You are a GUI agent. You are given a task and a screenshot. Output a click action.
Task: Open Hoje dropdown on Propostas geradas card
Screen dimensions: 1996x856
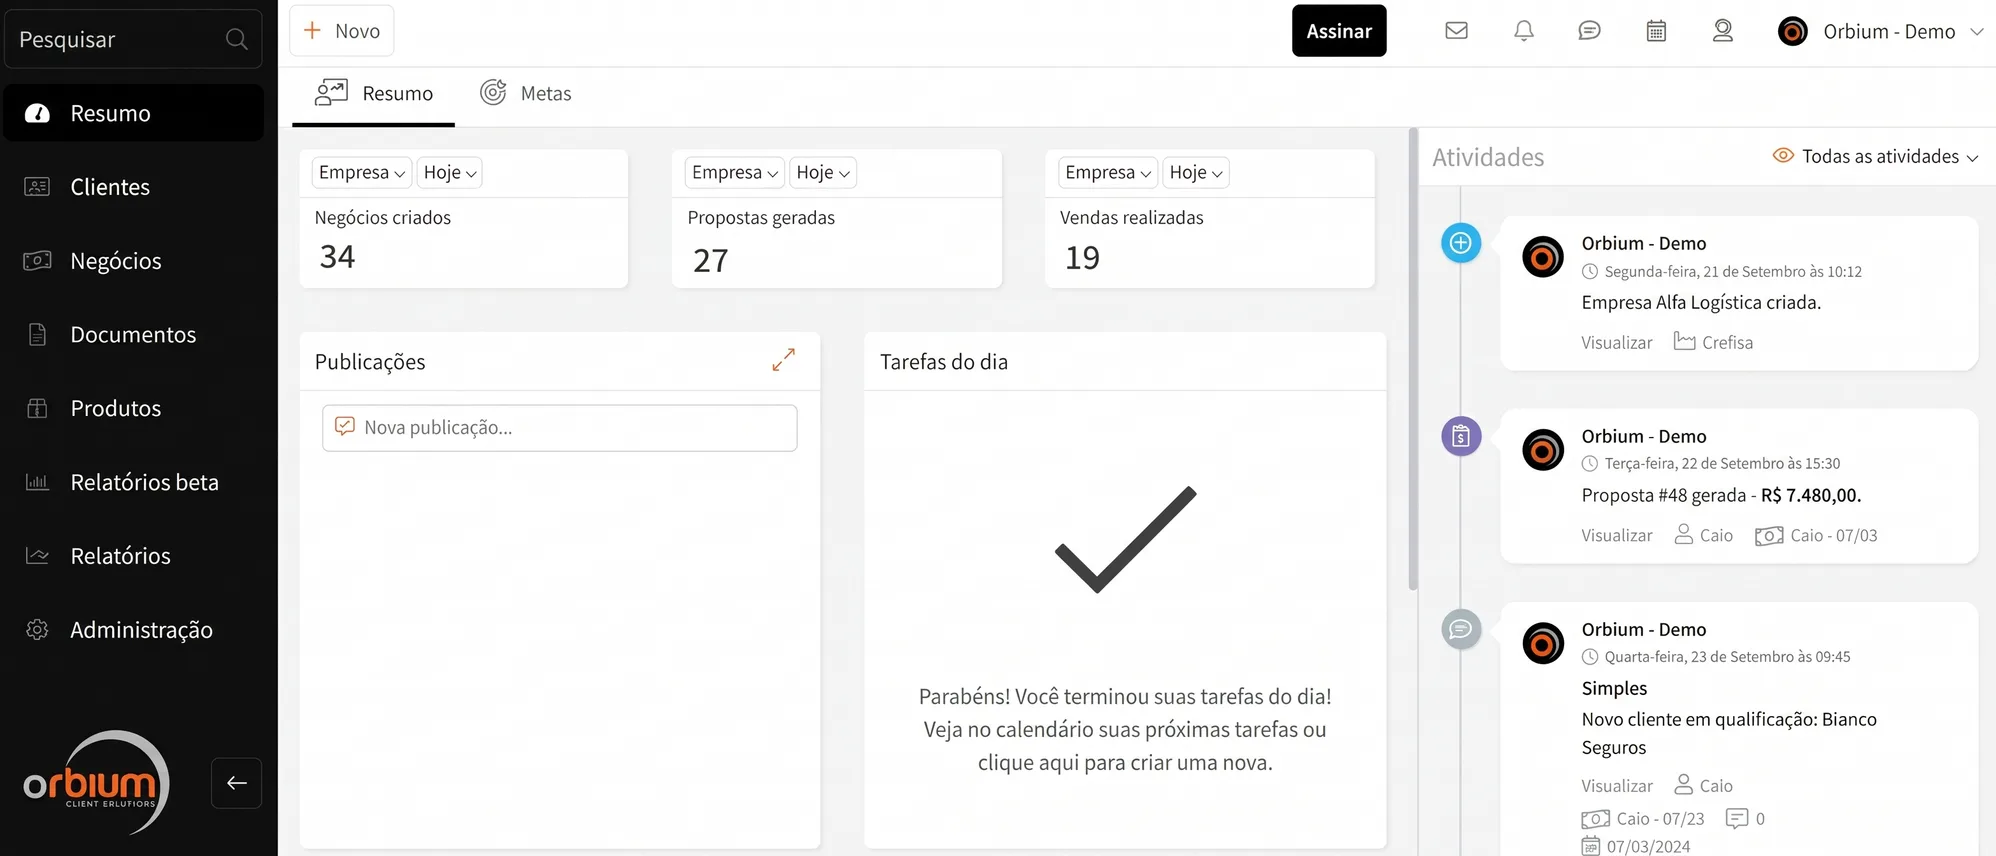[823, 172]
